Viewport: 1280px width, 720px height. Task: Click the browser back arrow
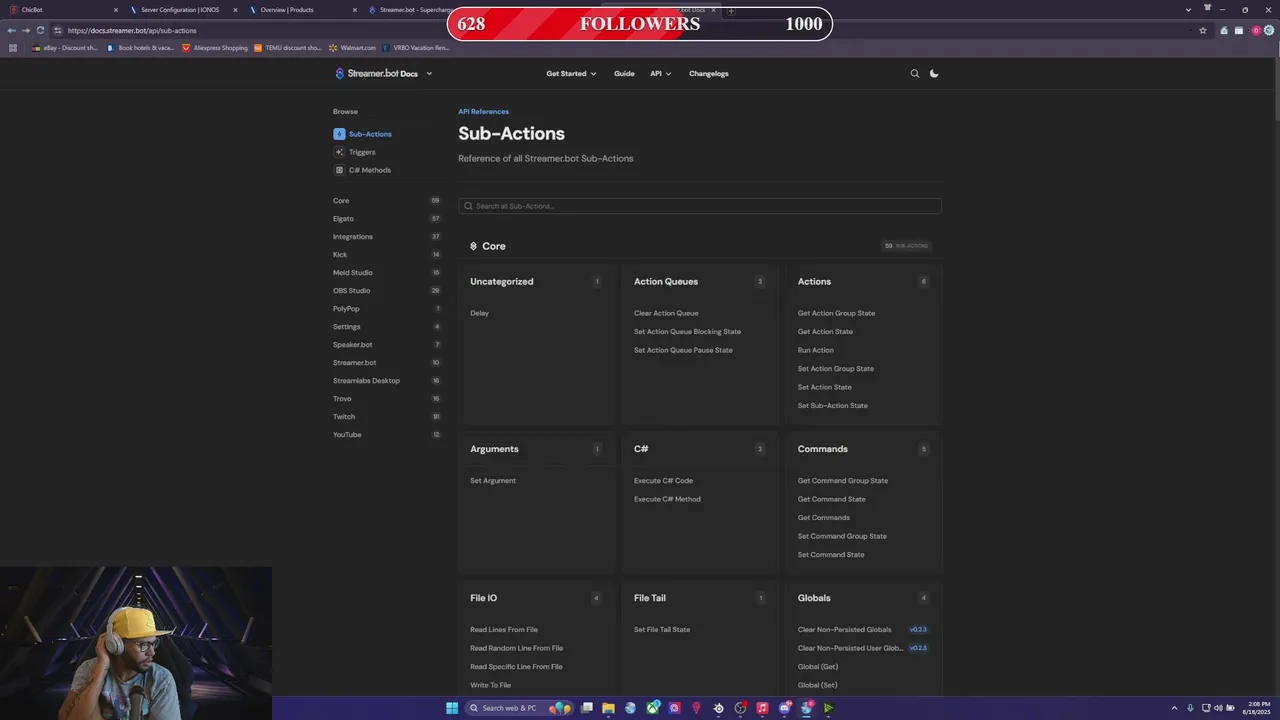pos(11,30)
